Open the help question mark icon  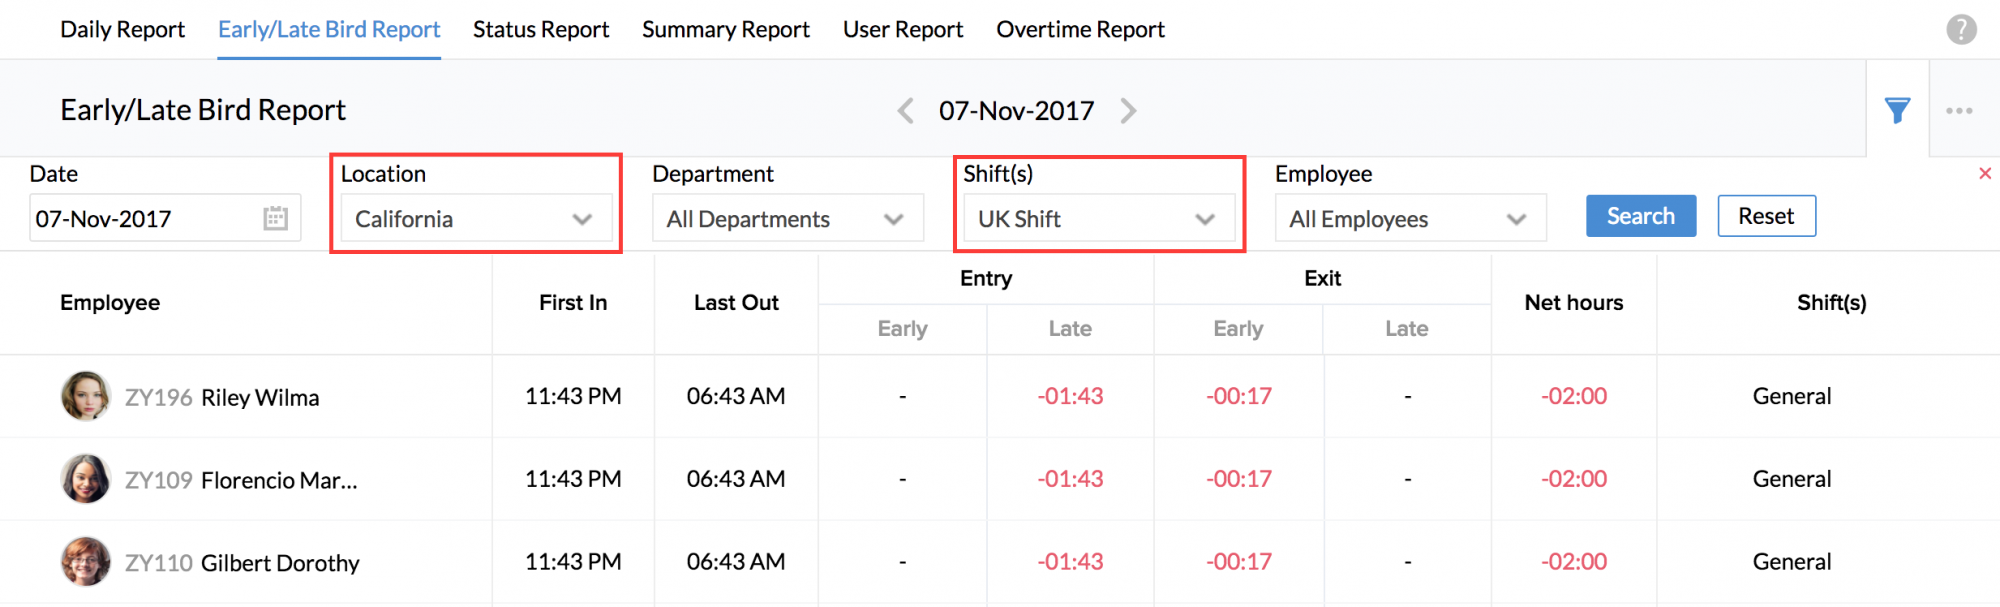1961,30
